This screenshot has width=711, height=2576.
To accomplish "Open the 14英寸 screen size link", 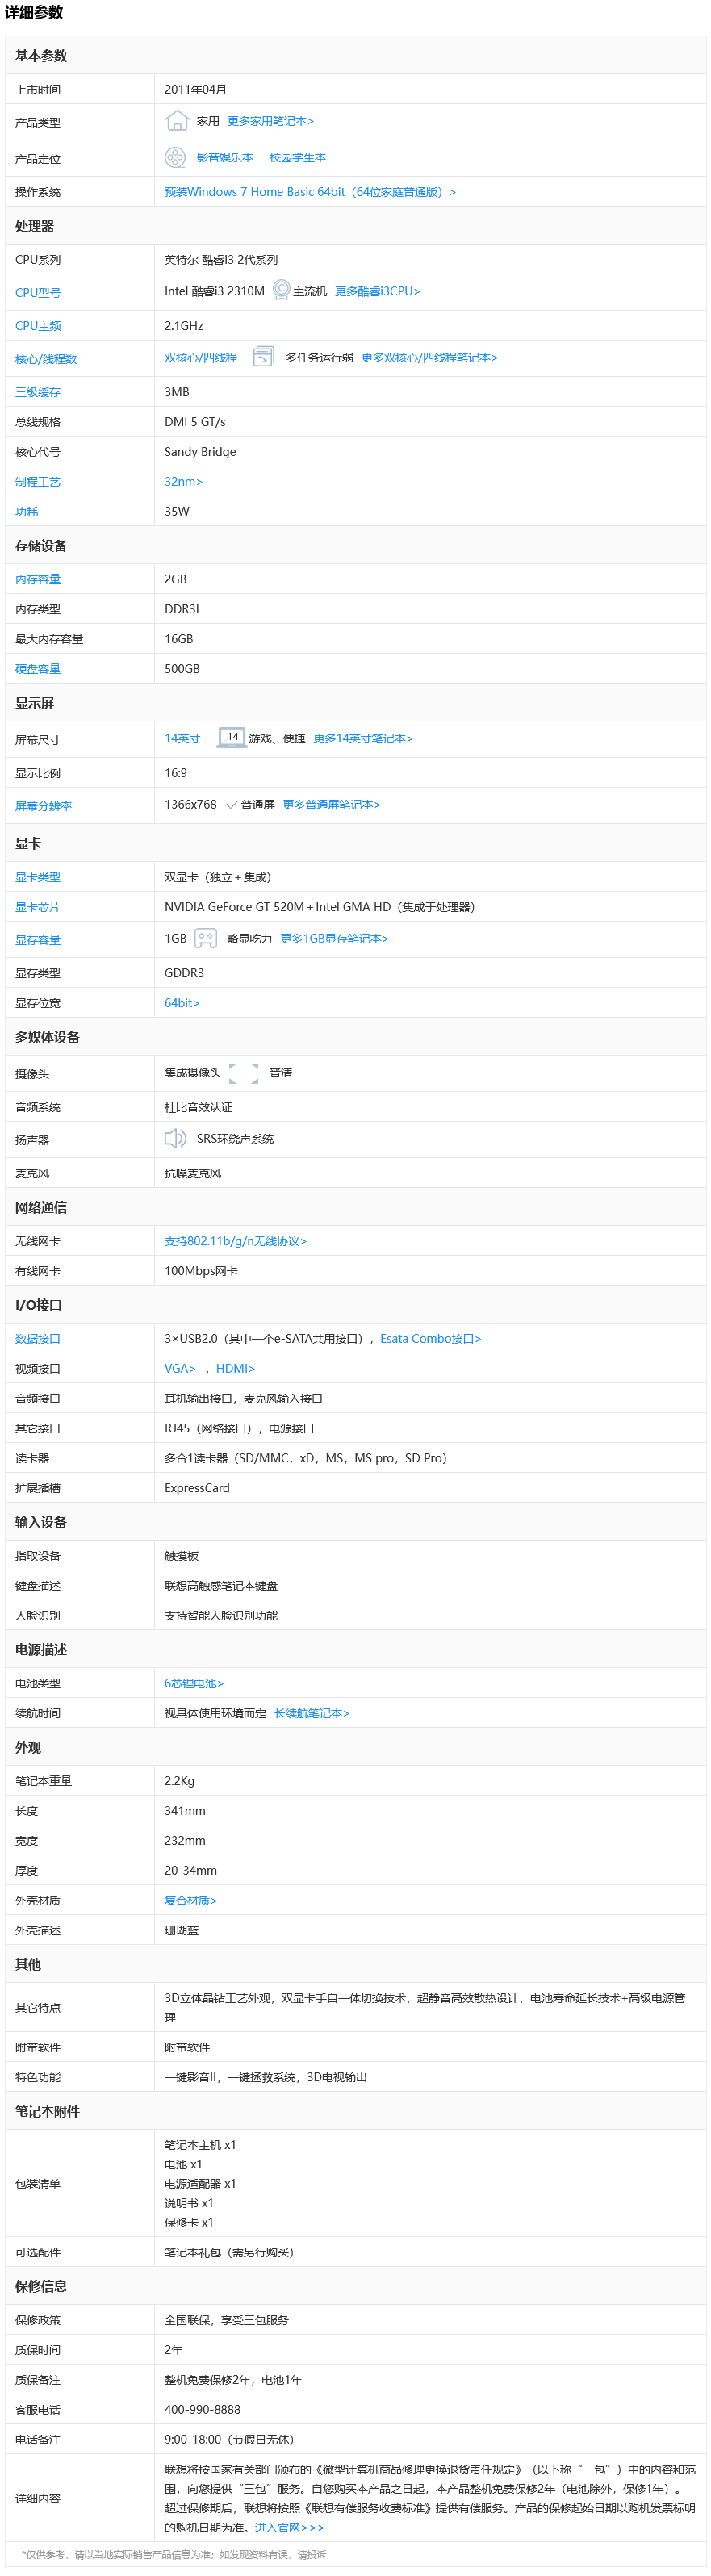I will (x=182, y=738).
